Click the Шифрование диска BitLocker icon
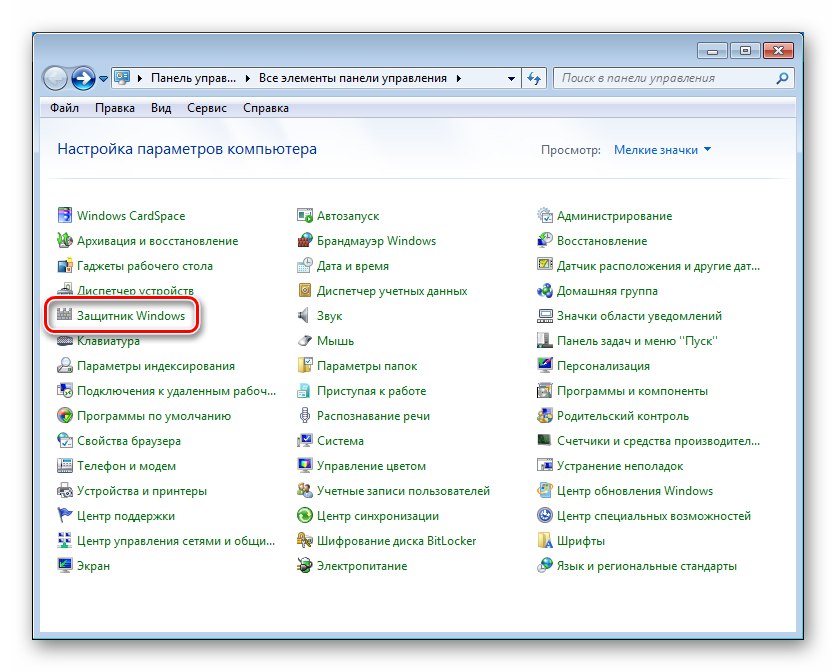836x672 pixels. tap(304, 541)
